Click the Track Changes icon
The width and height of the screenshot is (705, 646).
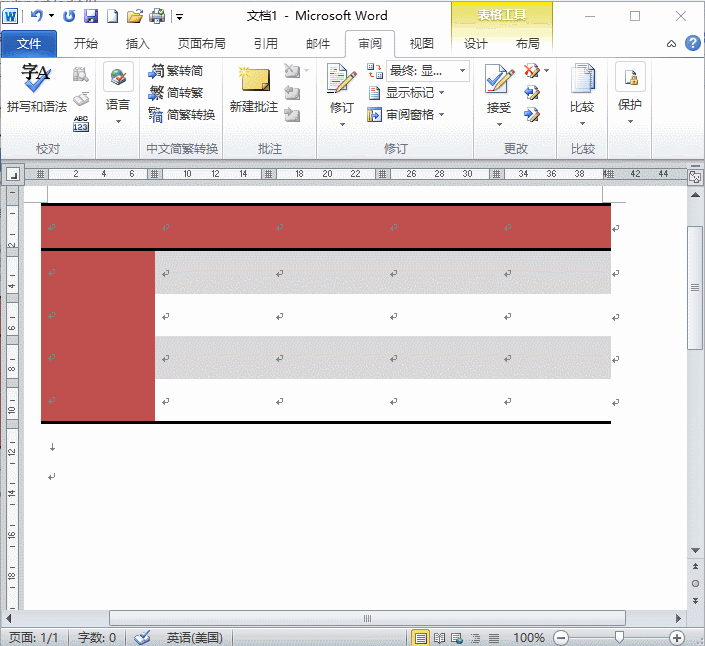[341, 89]
